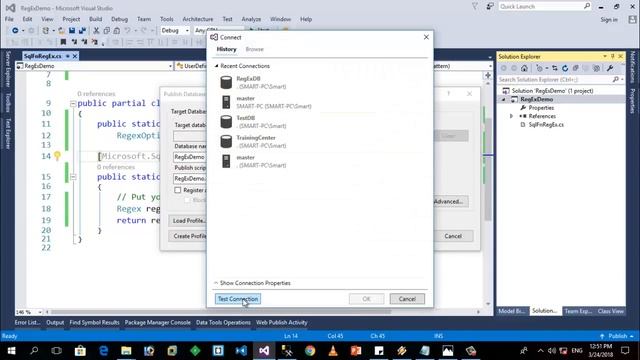The width and height of the screenshot is (640, 360).
Task: Toggle Register as data-tier application checkbox
Action: (x=178, y=190)
